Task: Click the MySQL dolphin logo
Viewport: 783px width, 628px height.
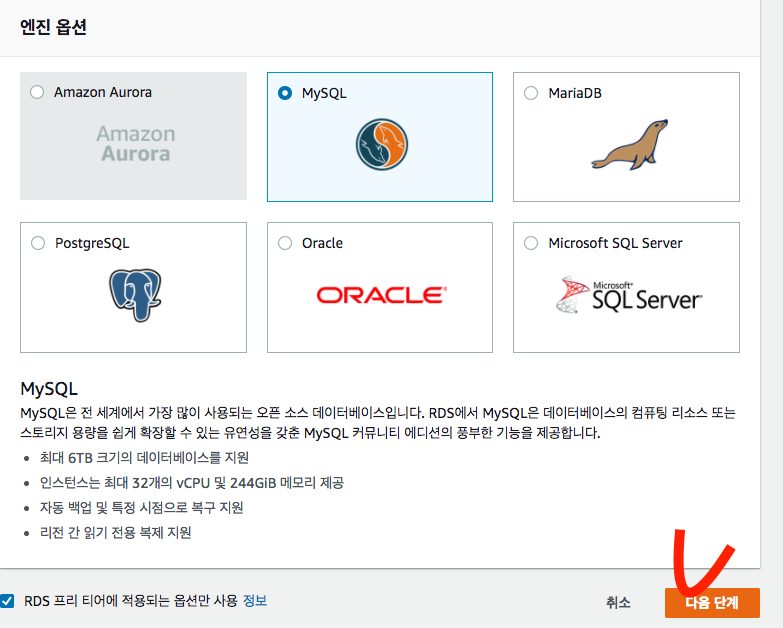Action: point(382,145)
